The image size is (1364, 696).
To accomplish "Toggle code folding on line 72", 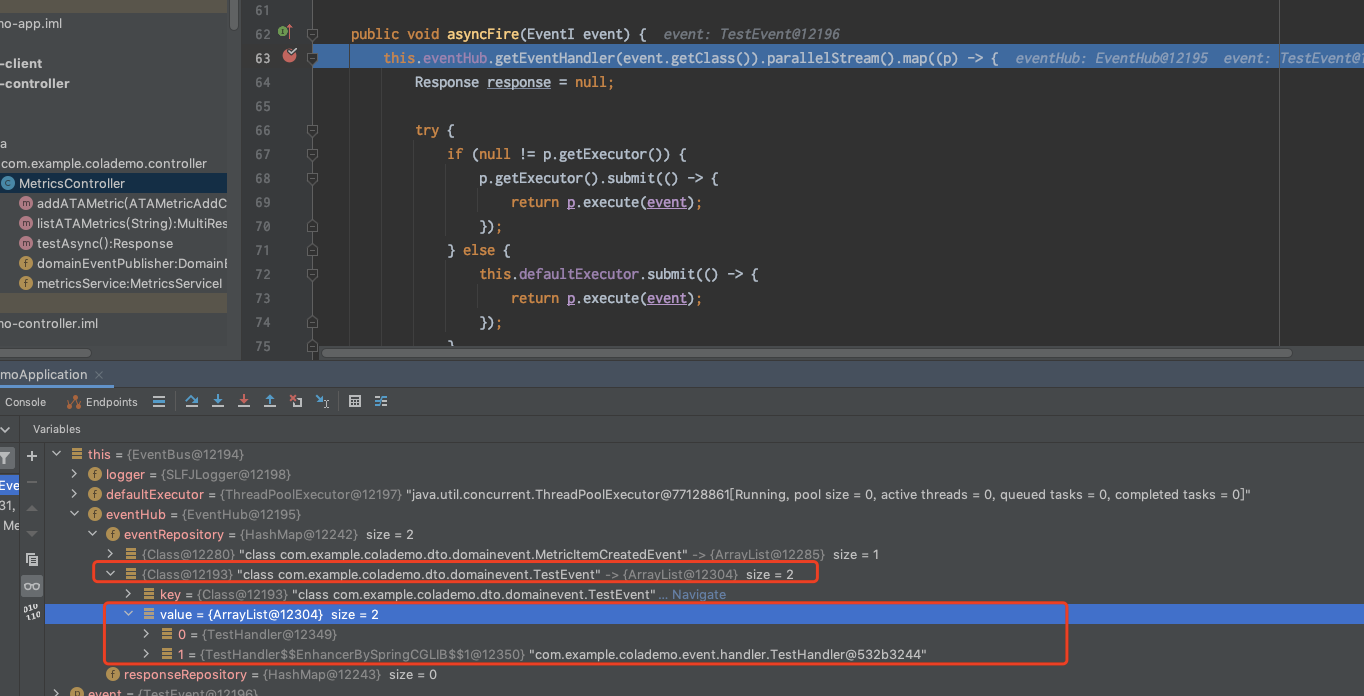I will [x=312, y=274].
